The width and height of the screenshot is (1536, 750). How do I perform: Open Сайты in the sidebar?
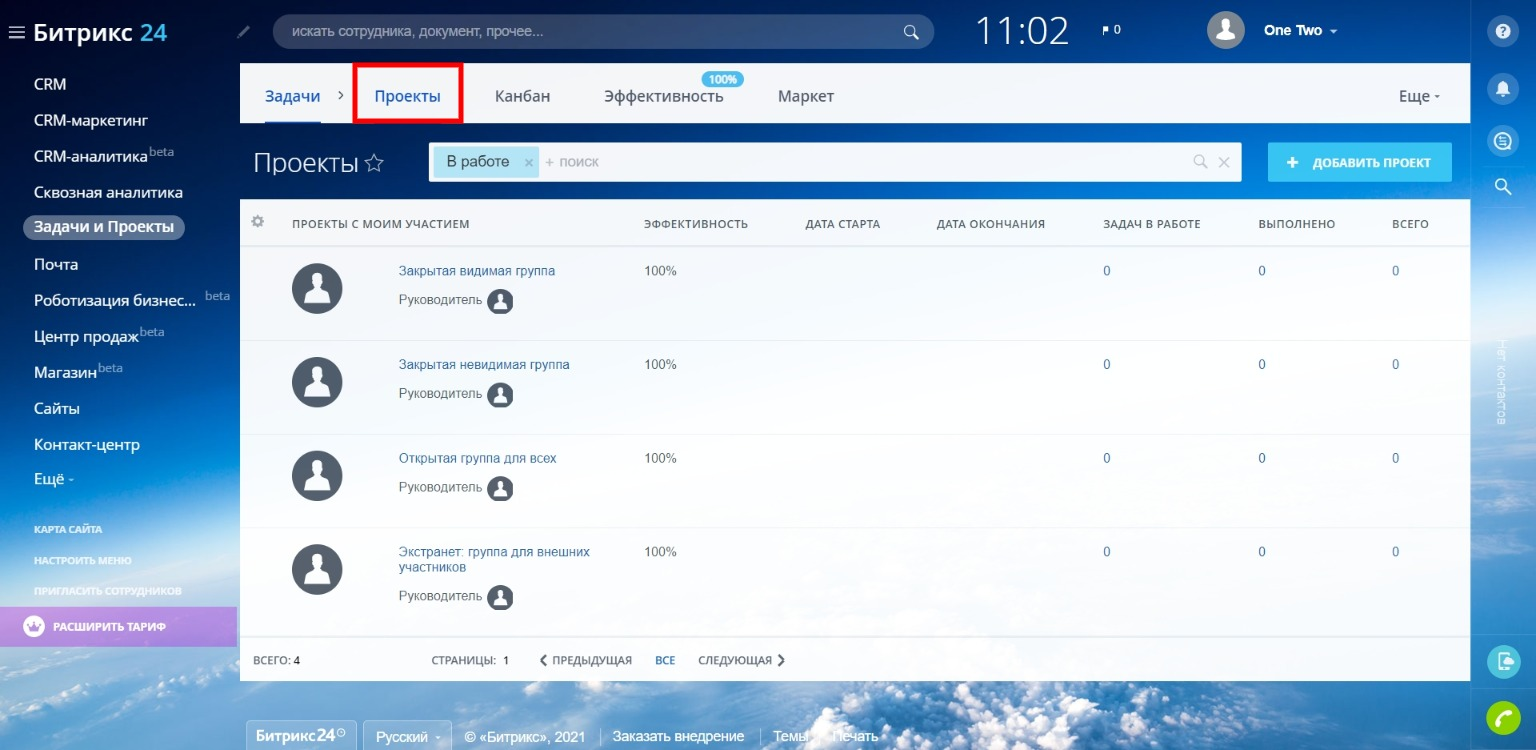click(57, 408)
